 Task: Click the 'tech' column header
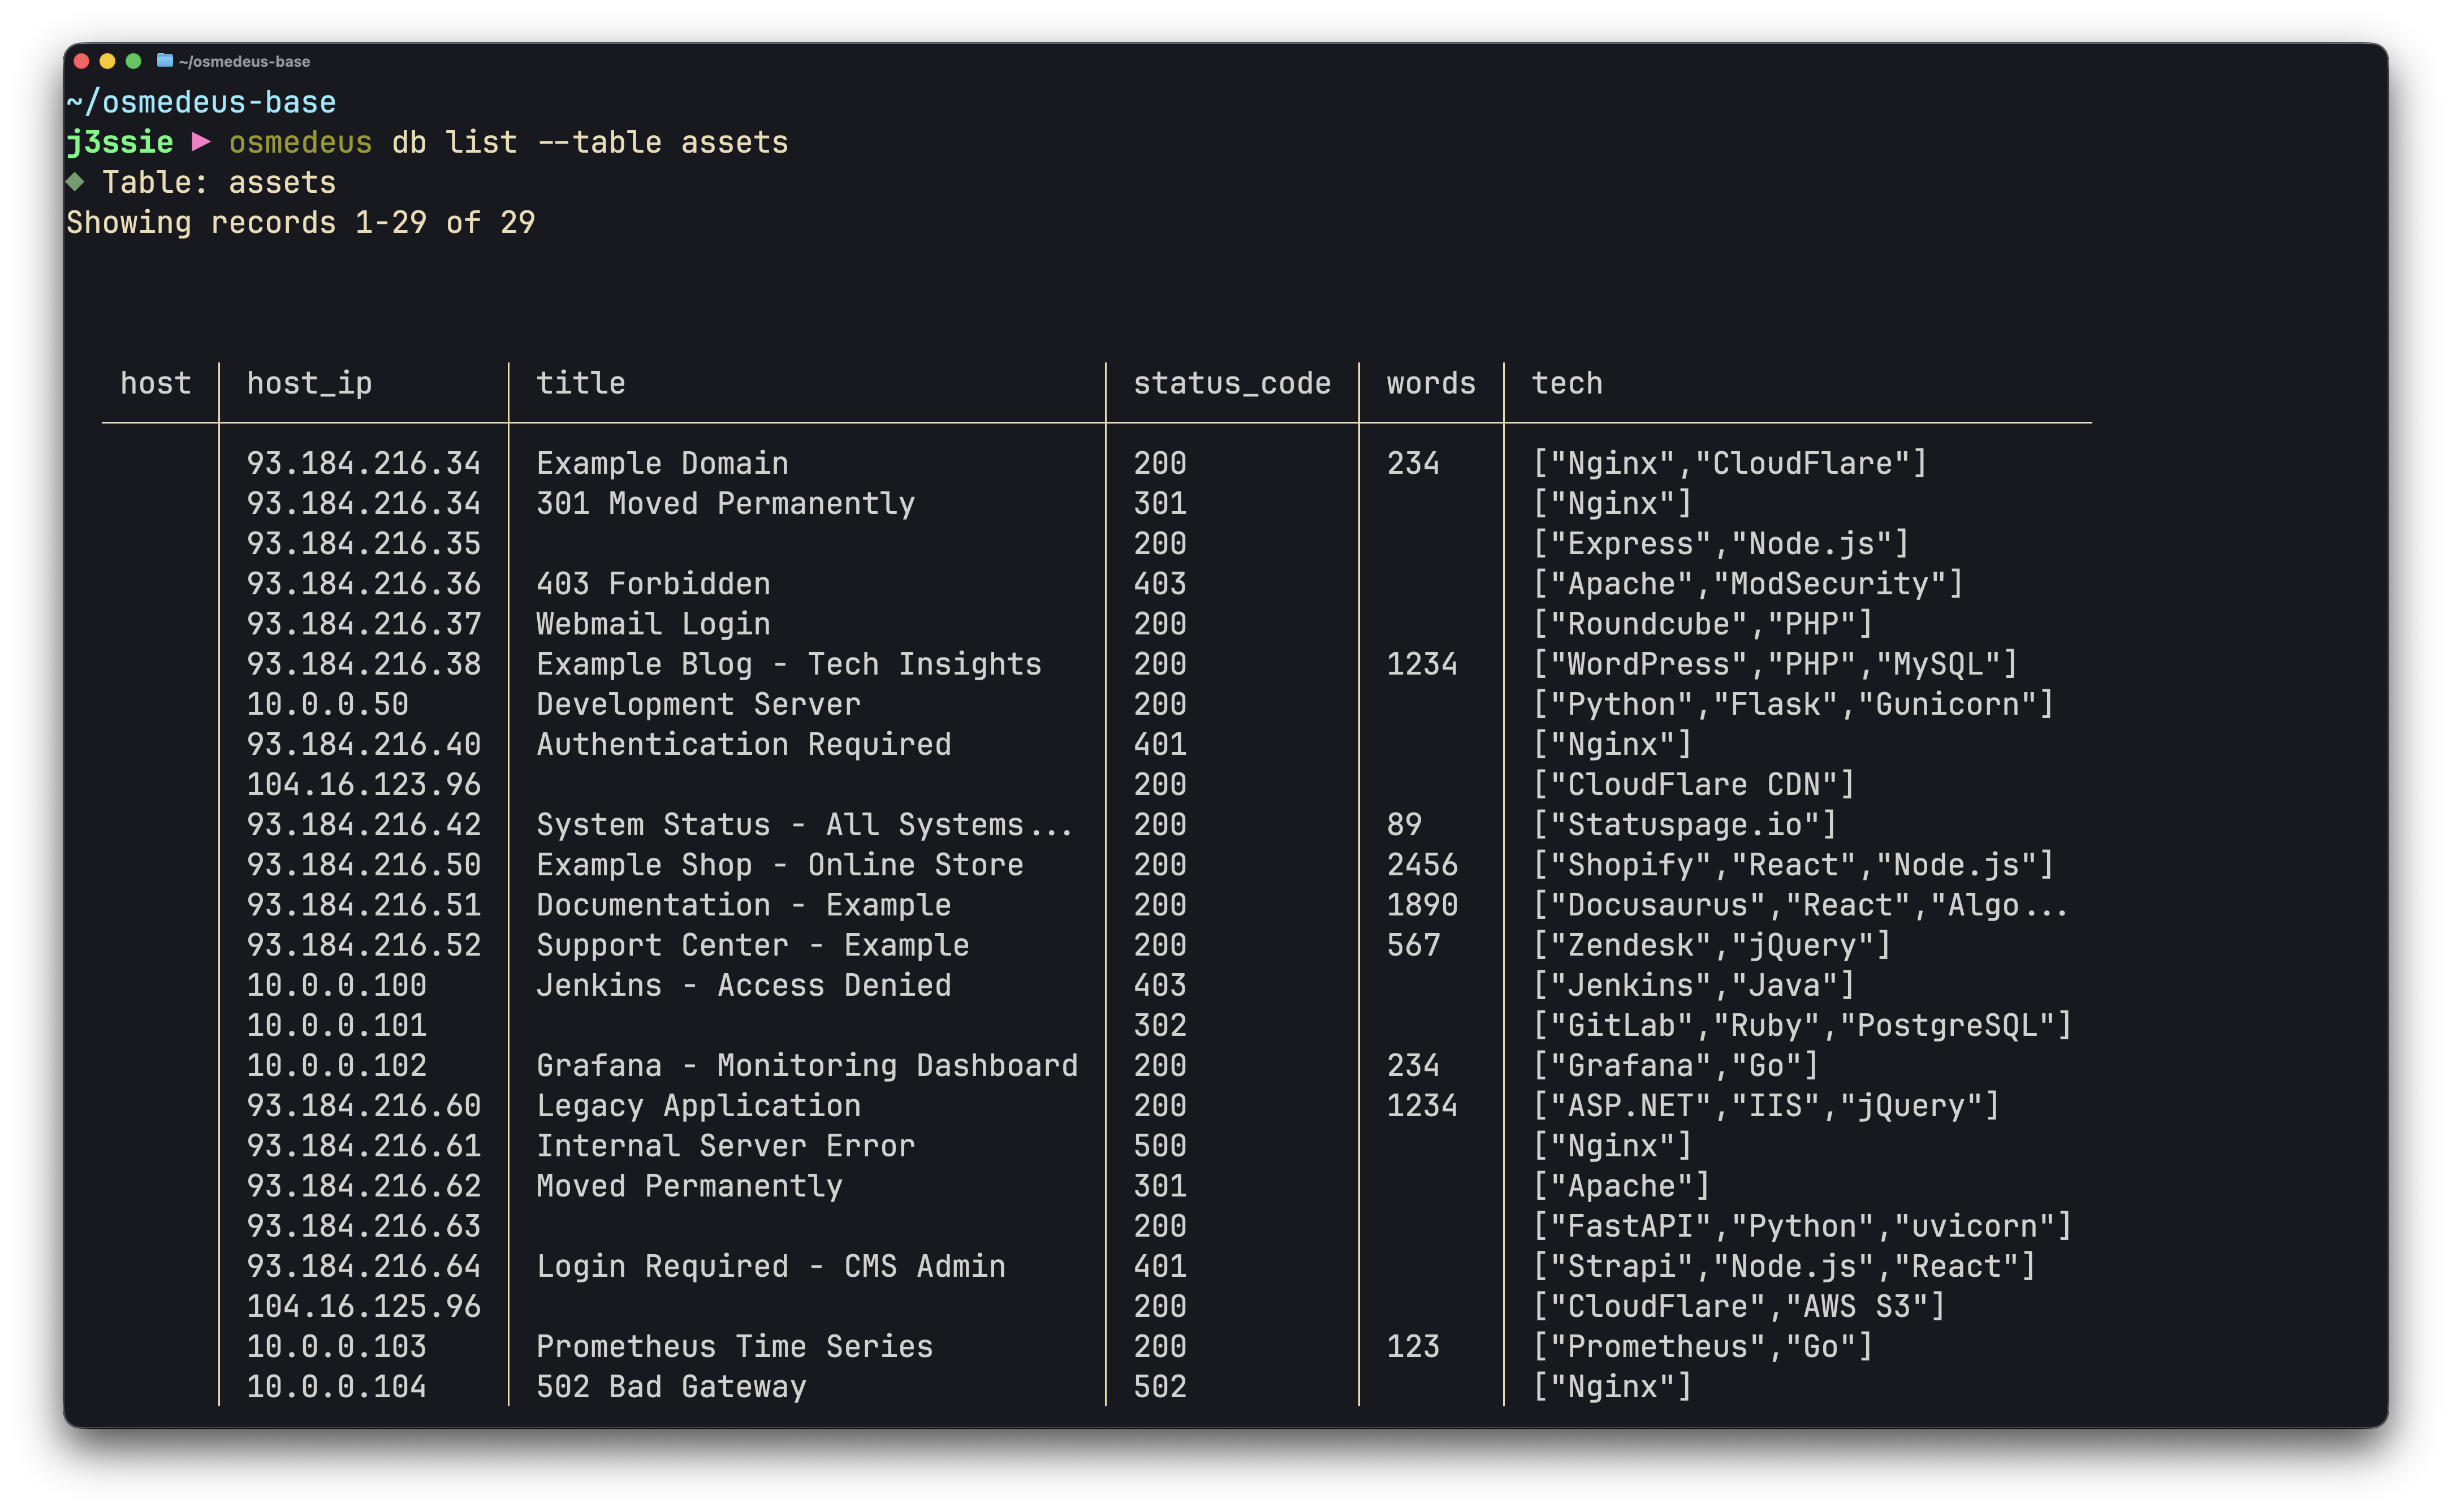(1566, 383)
